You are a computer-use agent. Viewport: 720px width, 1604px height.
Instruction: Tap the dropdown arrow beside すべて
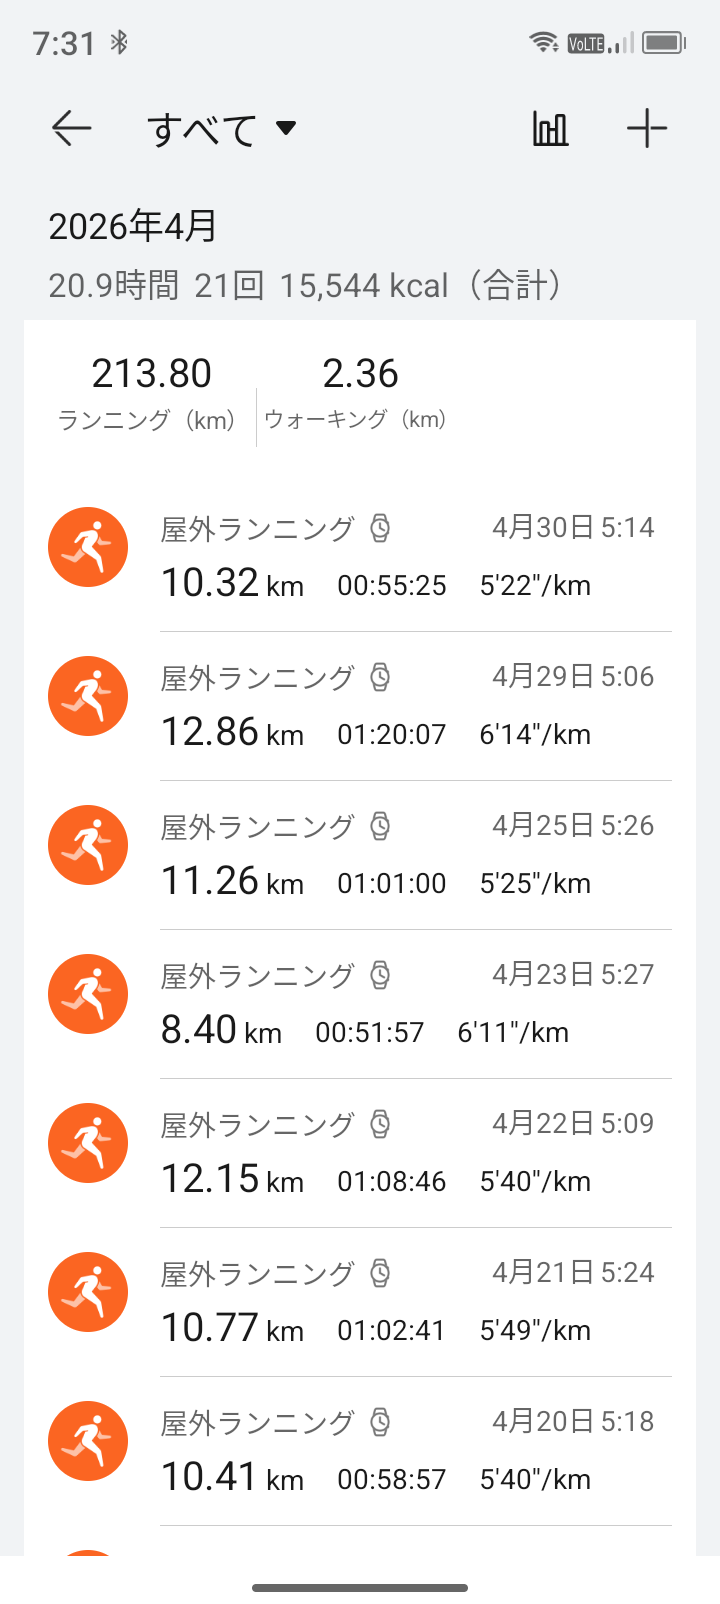coord(287,128)
